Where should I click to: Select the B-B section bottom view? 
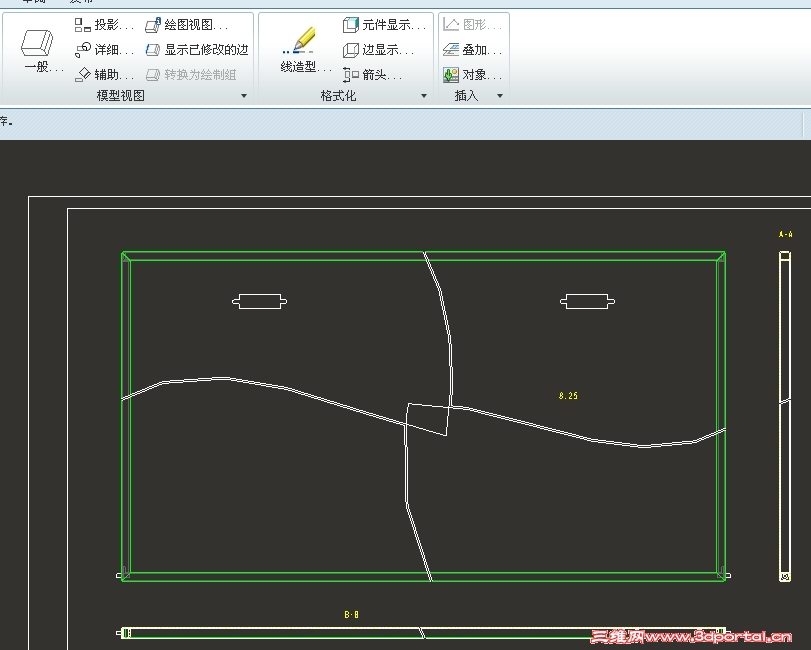tap(423, 633)
